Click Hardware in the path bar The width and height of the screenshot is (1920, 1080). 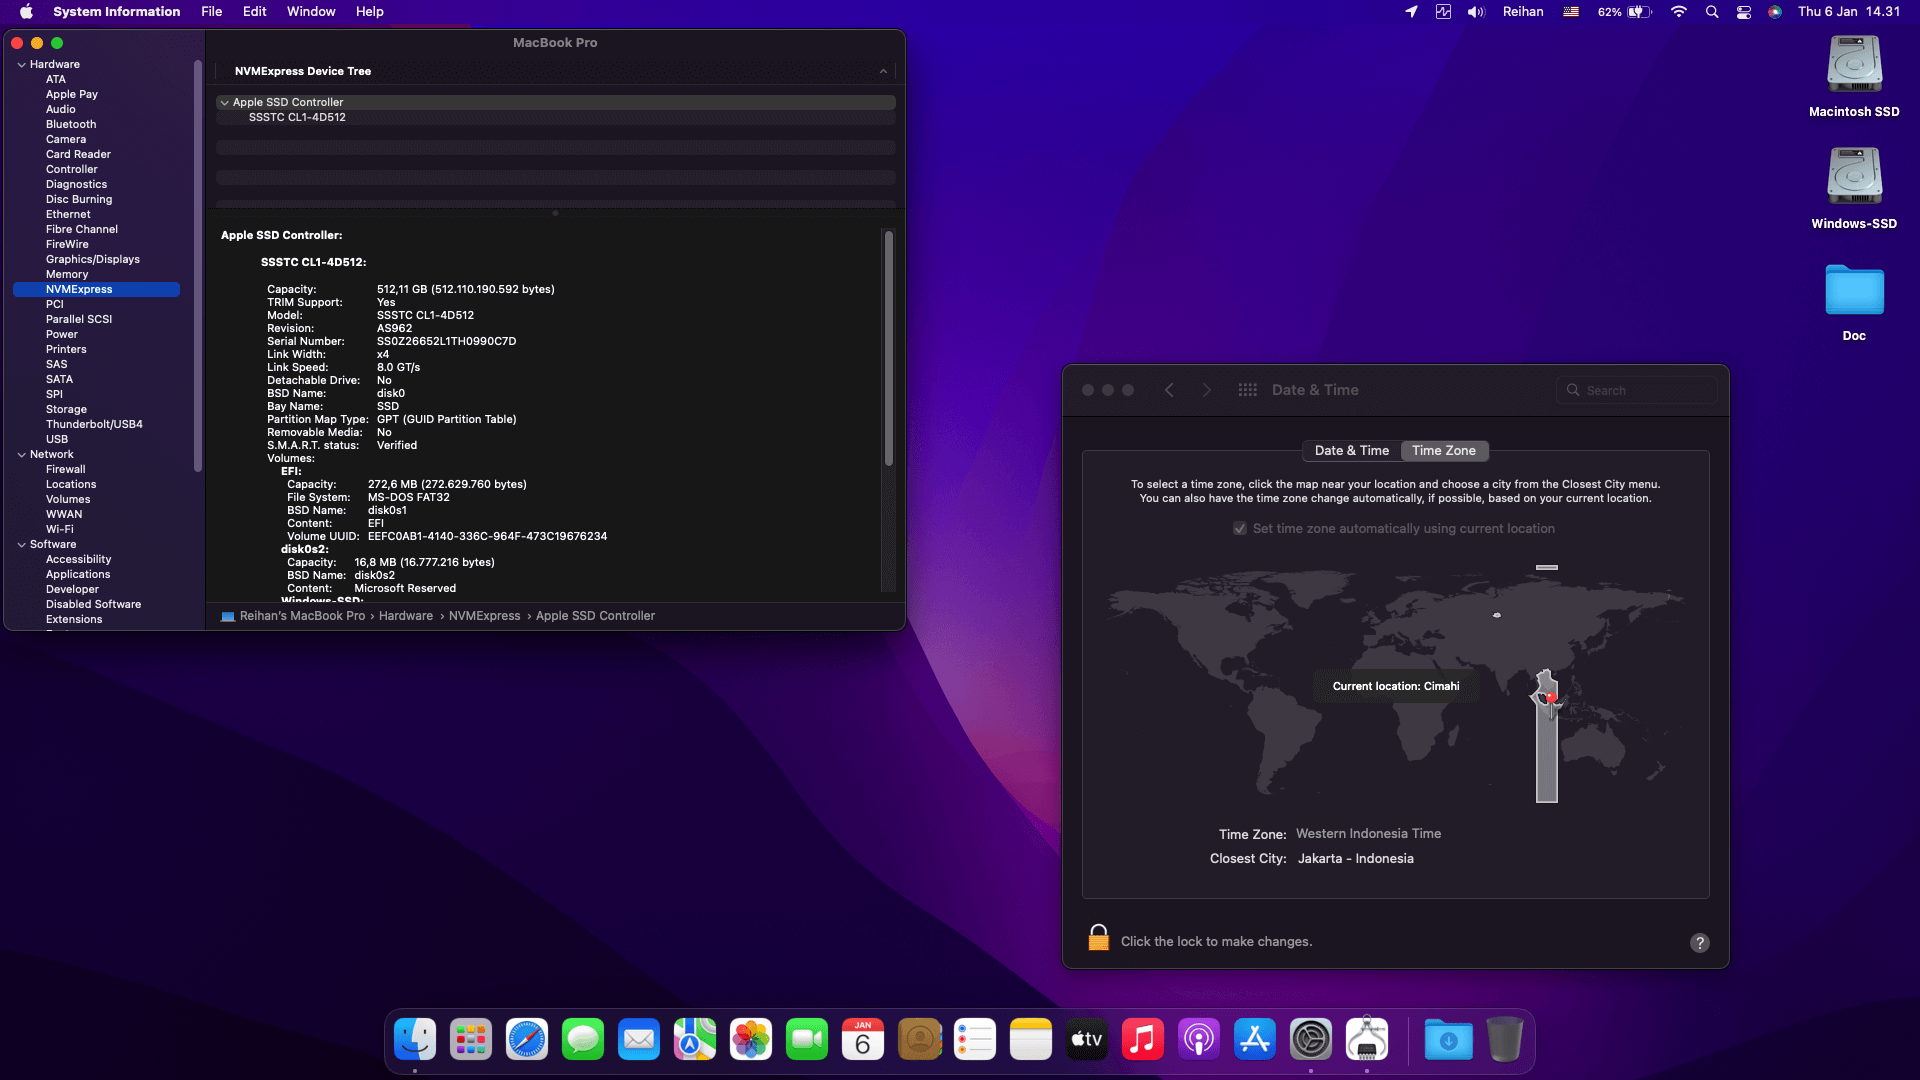[x=406, y=616]
